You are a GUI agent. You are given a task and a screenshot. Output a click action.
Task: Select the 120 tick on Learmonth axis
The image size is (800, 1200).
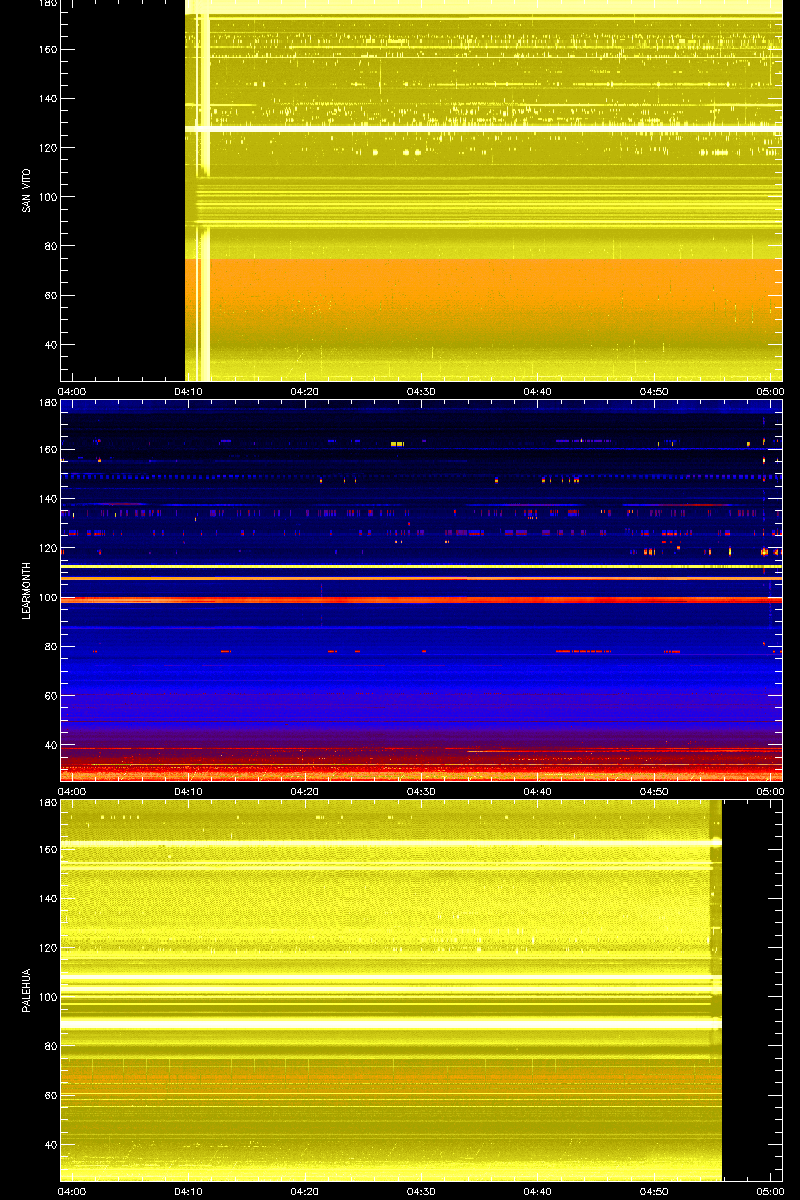point(47,548)
